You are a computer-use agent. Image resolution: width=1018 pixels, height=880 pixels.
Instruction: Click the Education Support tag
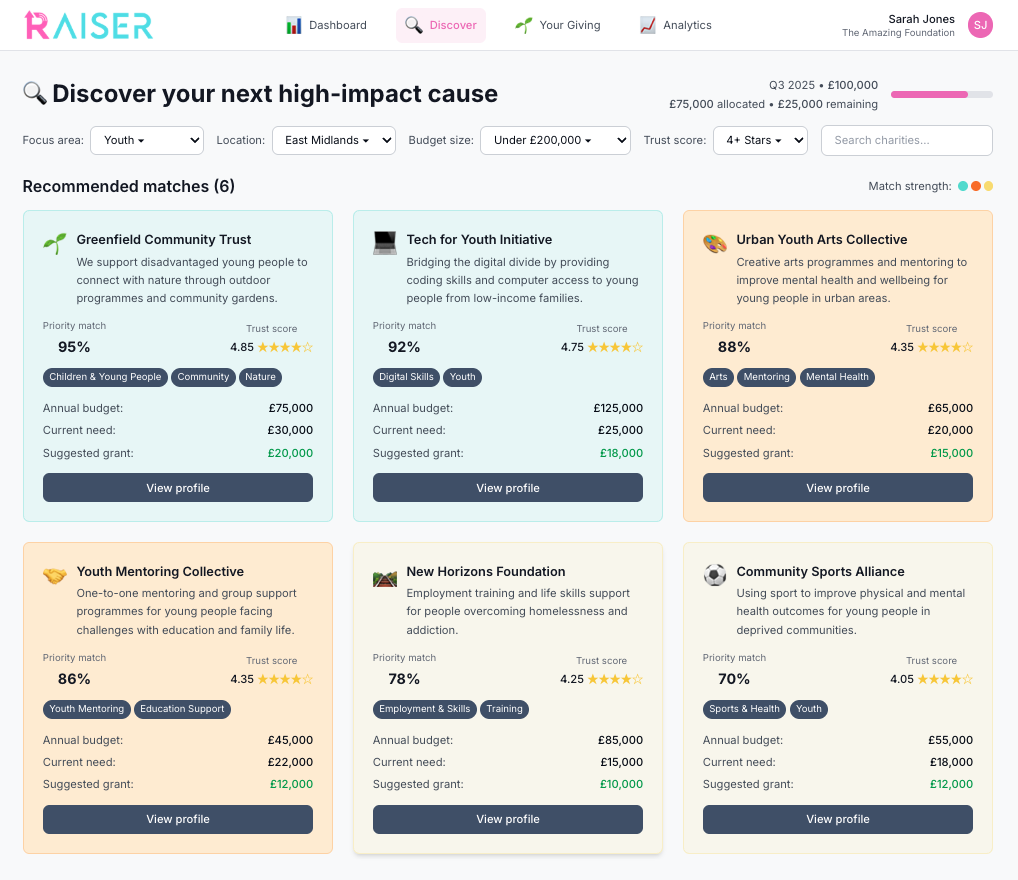point(182,709)
